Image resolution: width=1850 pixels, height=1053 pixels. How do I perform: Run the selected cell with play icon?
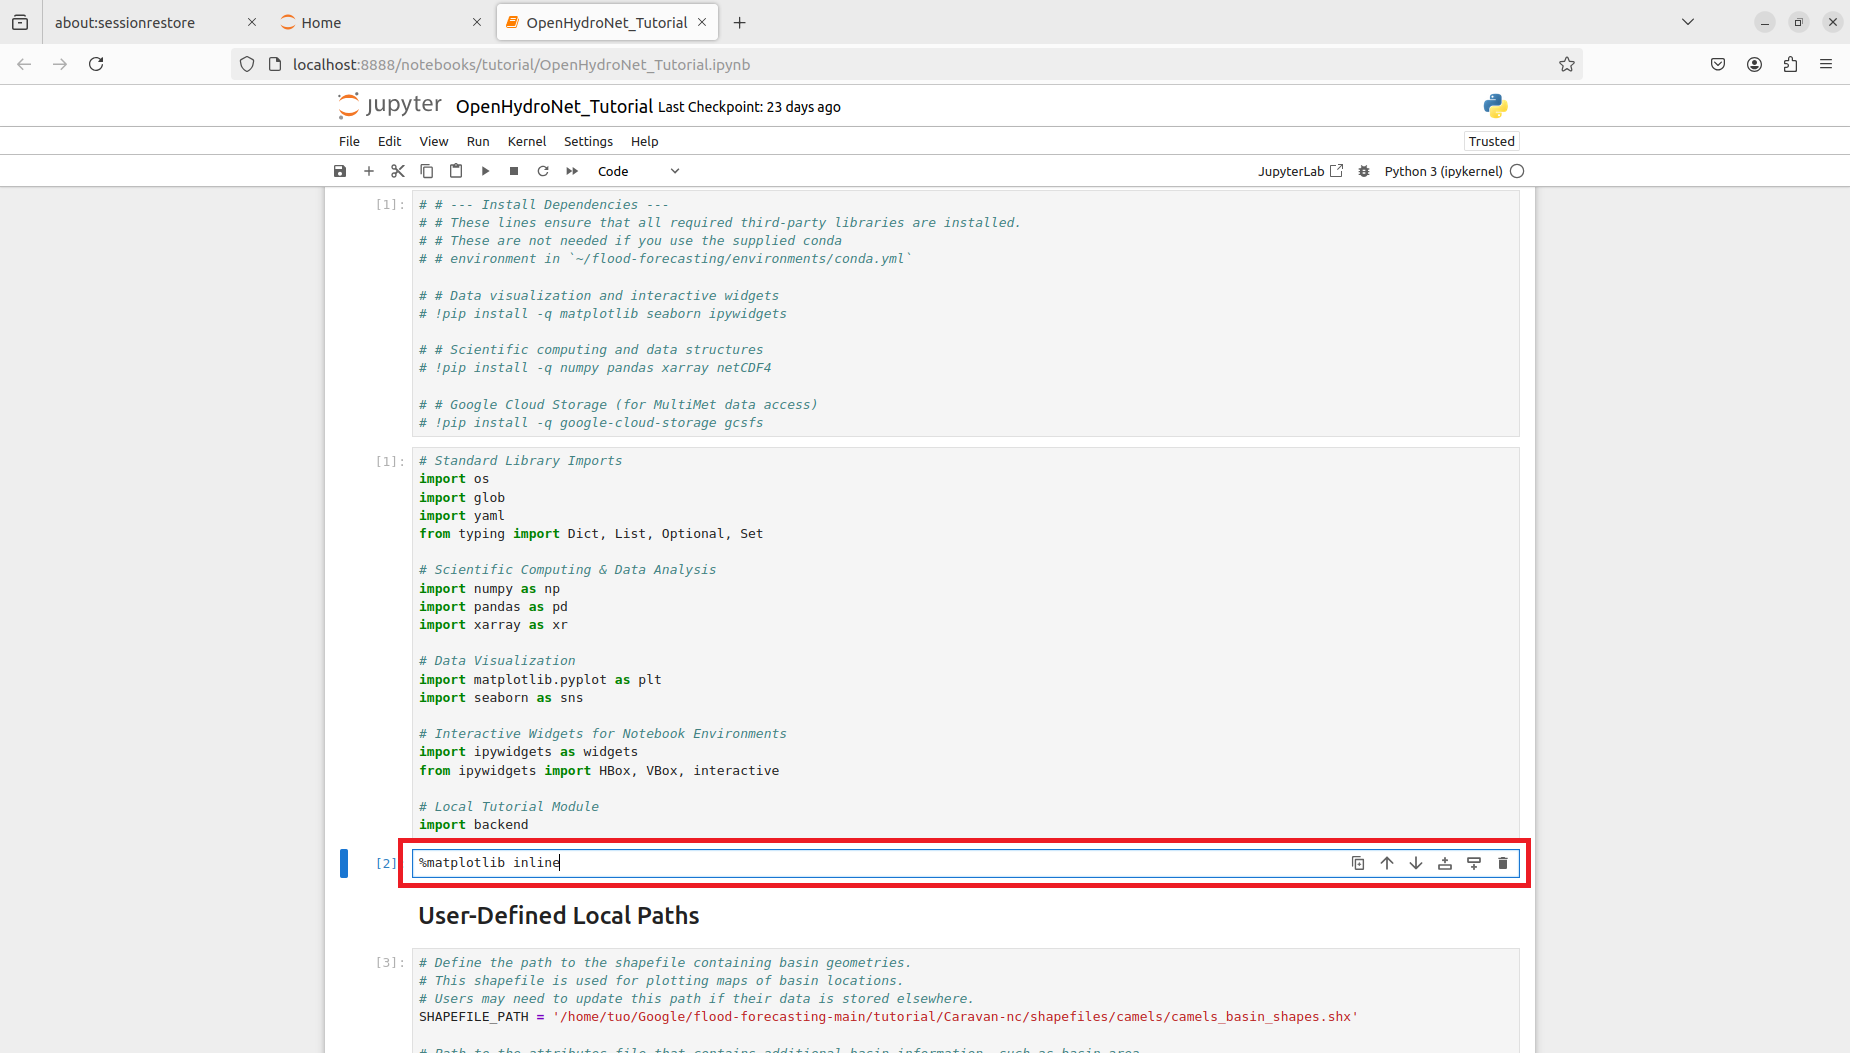coord(485,171)
